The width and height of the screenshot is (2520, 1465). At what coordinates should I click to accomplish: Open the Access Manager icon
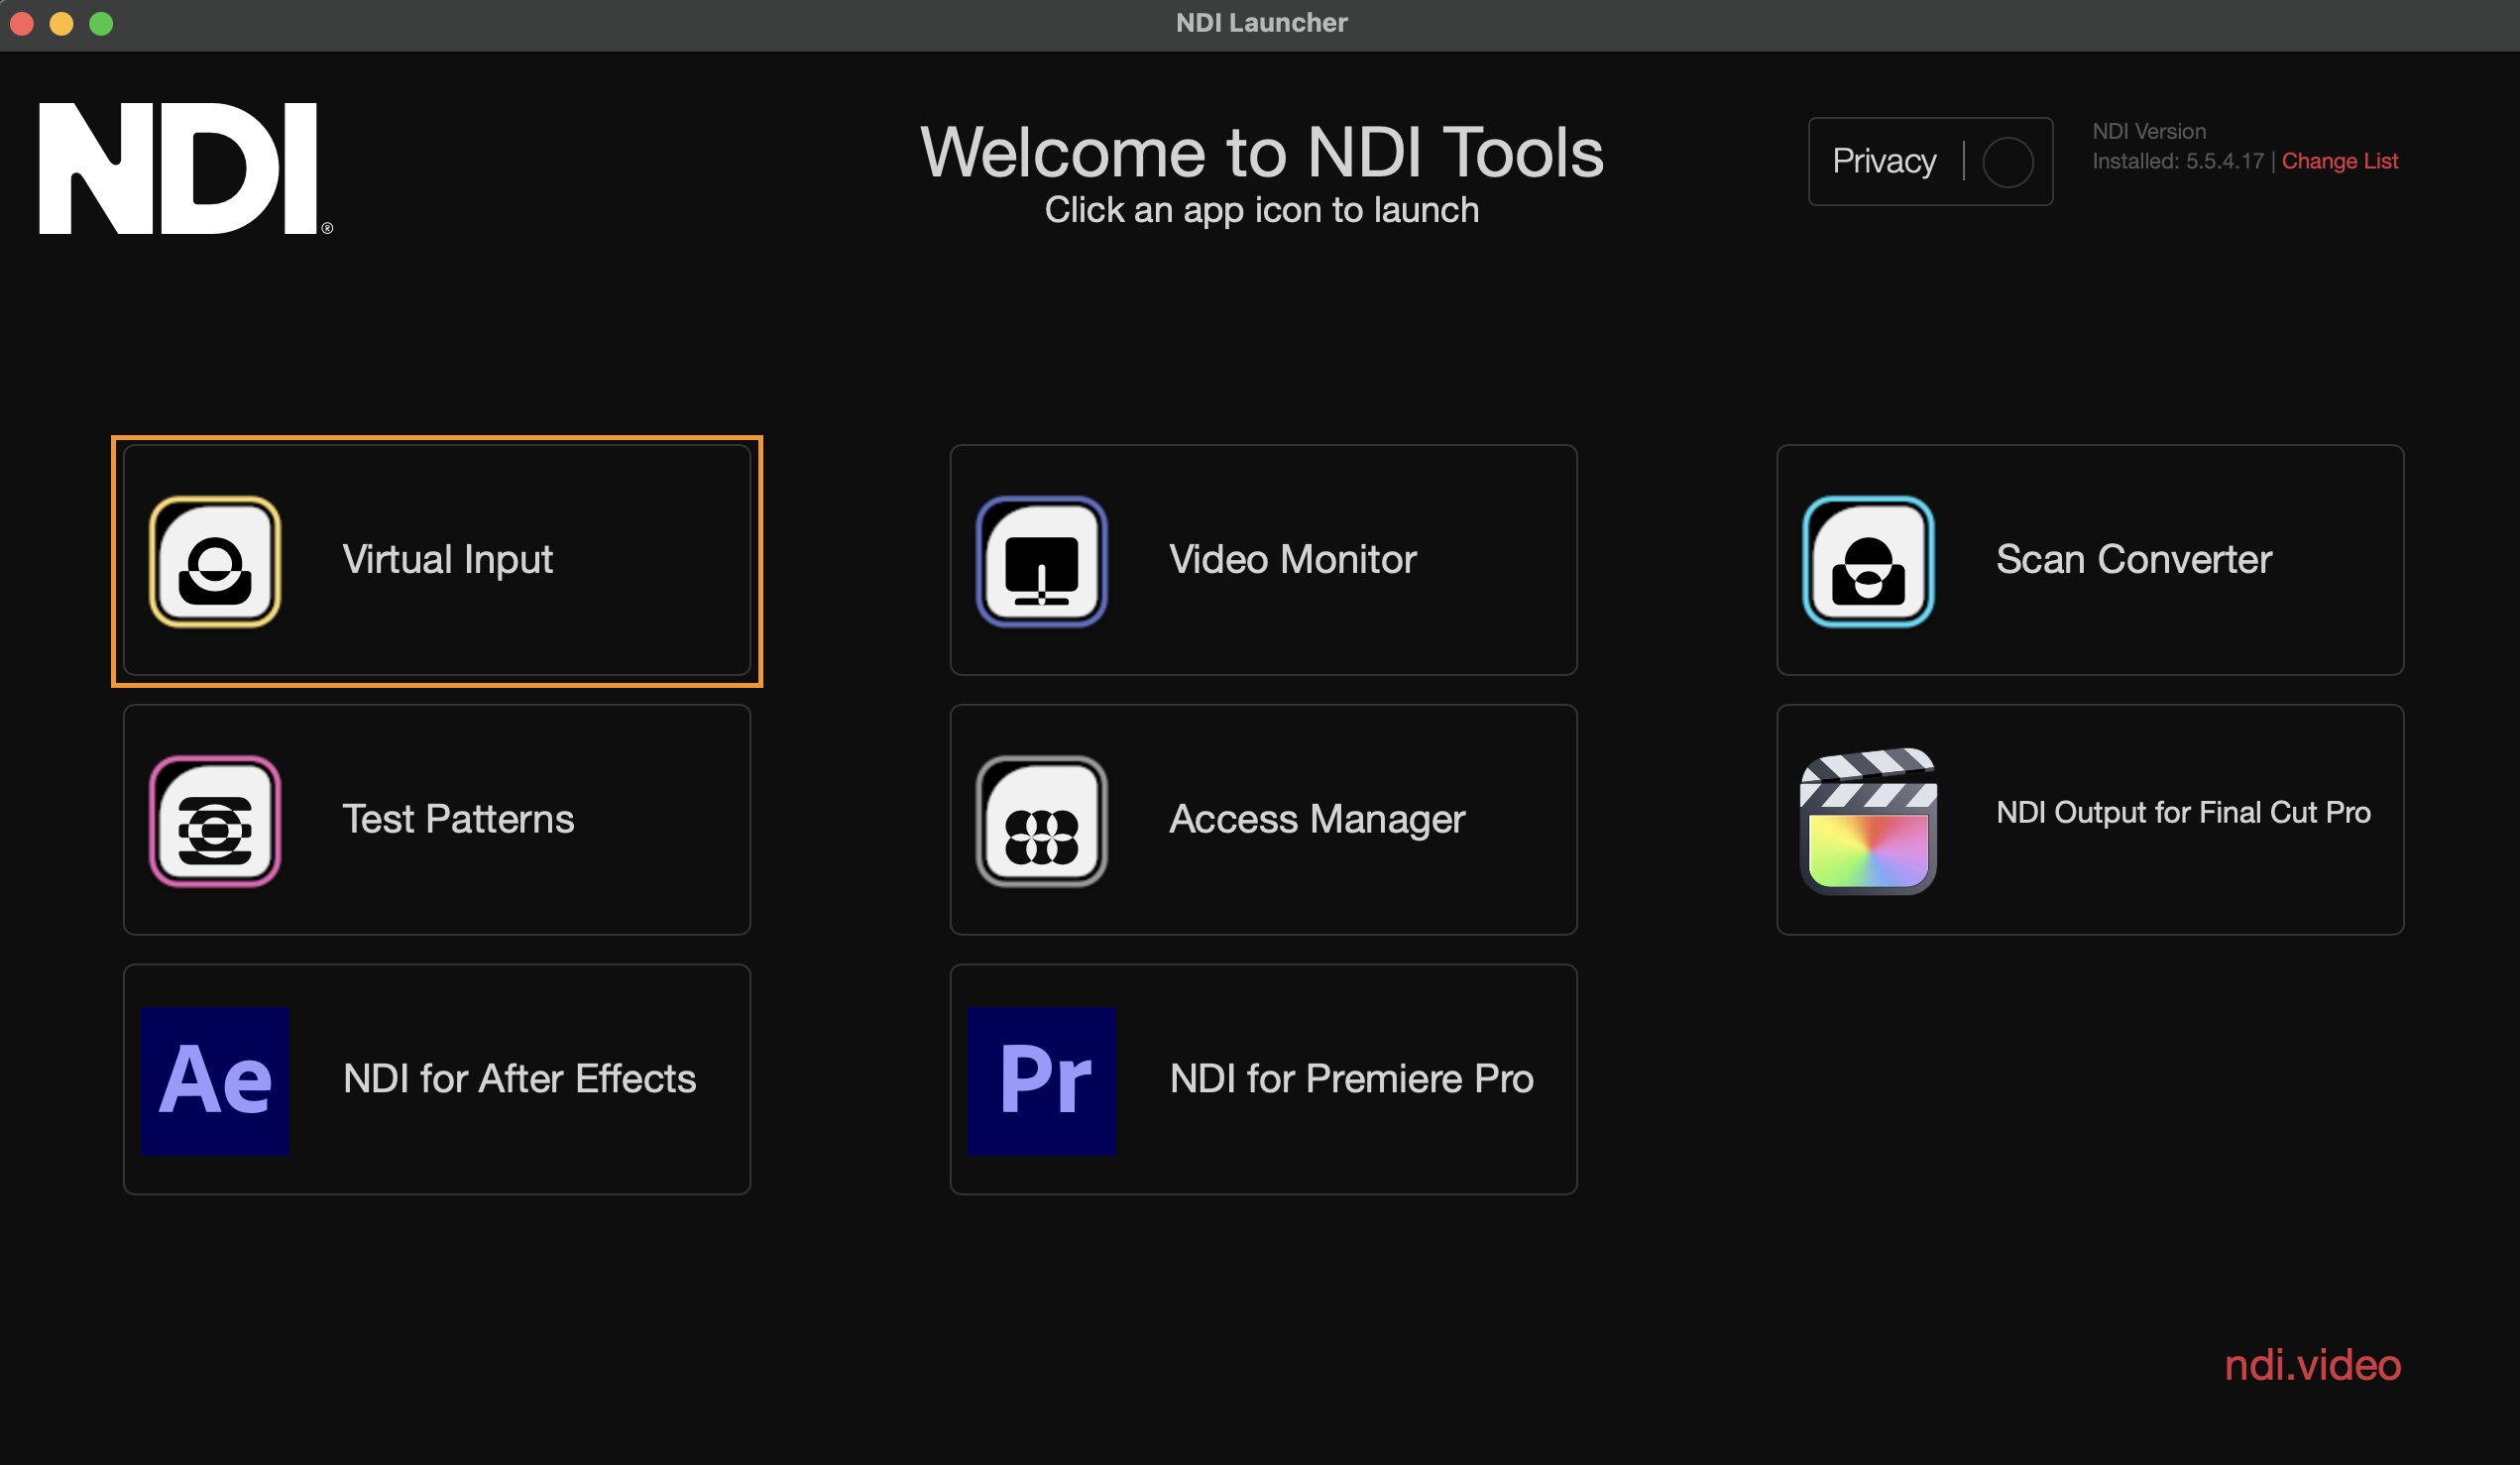[x=1041, y=821]
